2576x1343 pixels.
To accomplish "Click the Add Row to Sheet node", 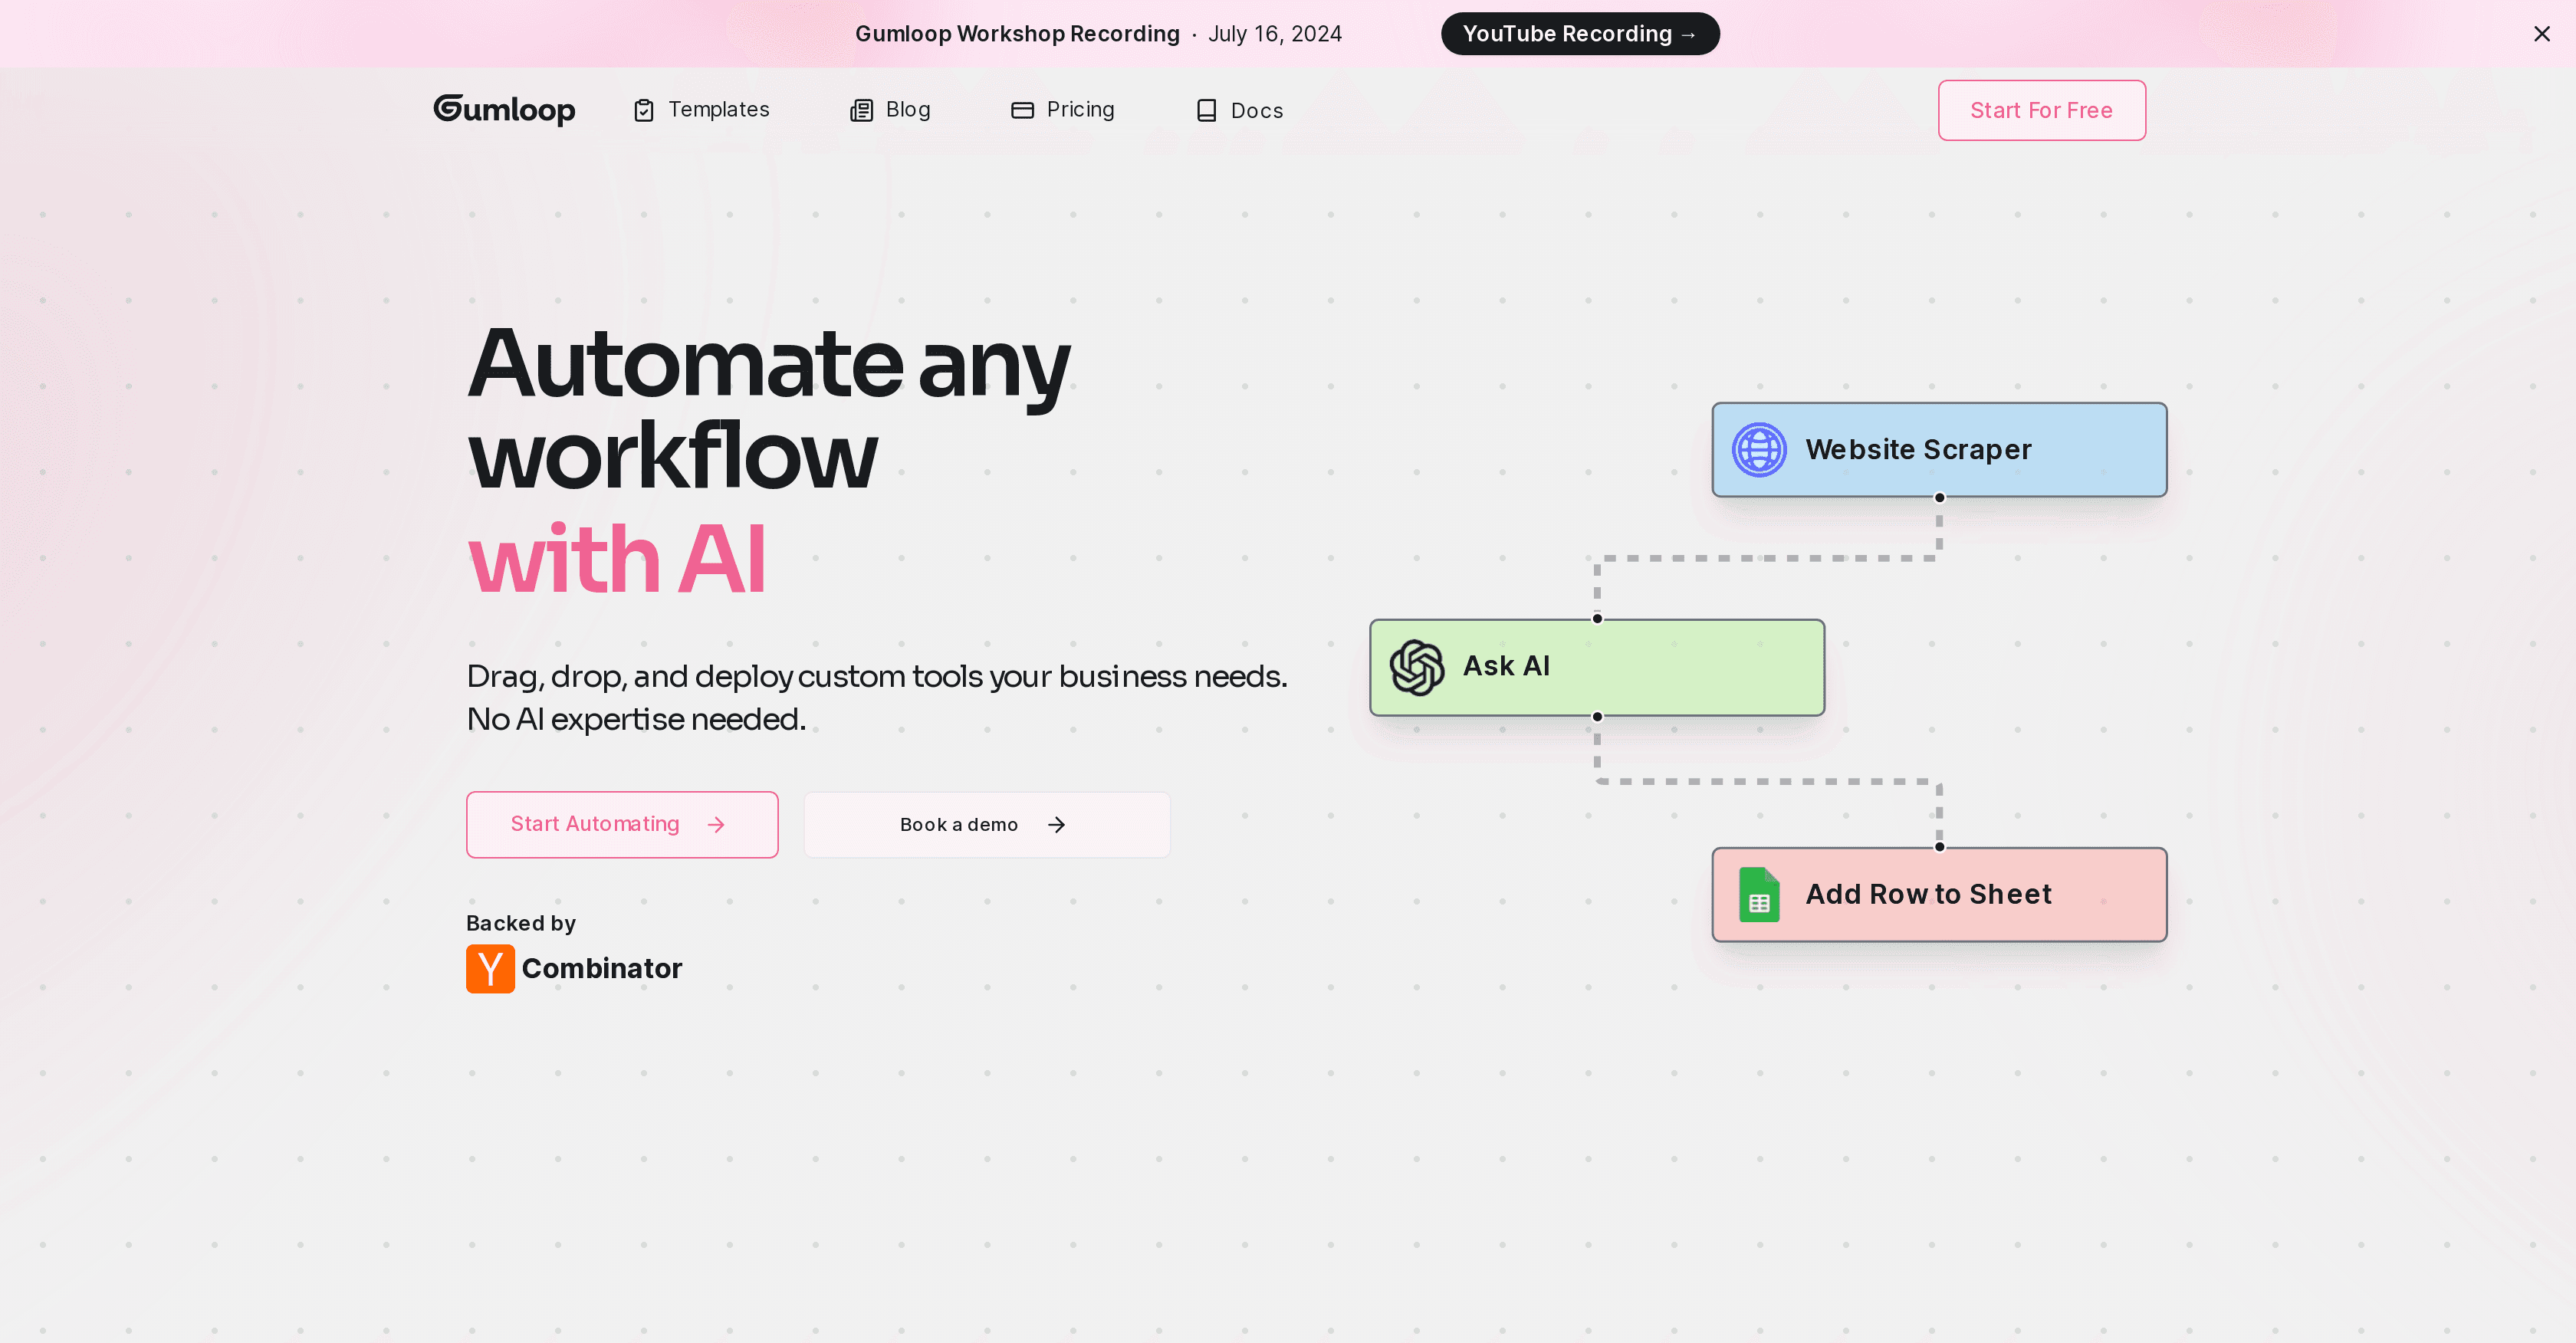I will 1938,894.
